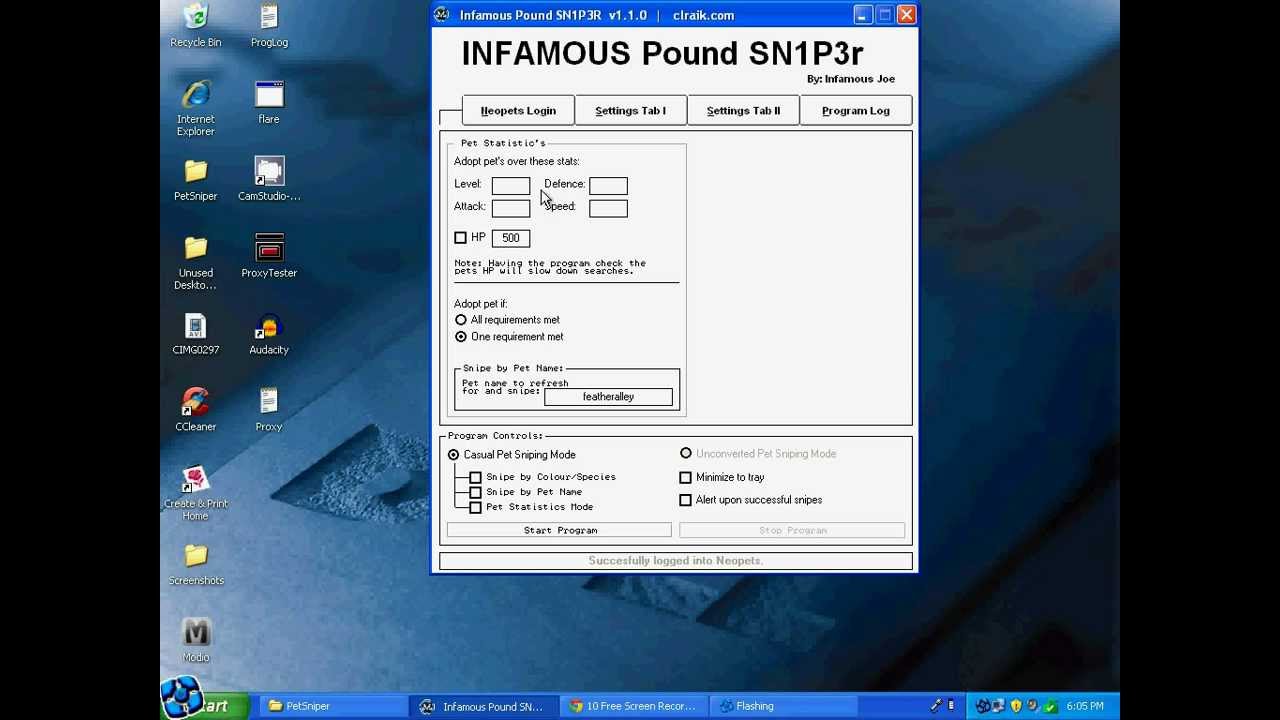Select Unconverted Pet Sniping Mode radio
Screen dimensions: 1280x720
click(x=686, y=454)
